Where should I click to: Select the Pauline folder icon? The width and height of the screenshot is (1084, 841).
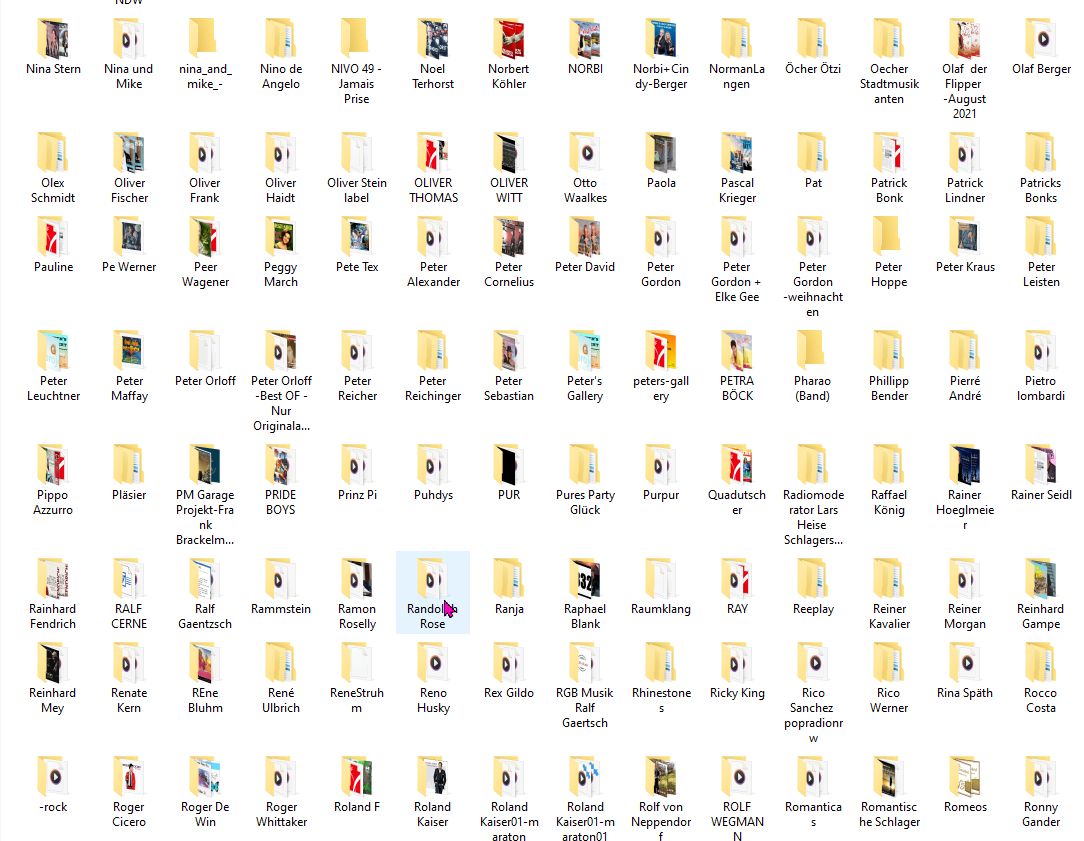pyautogui.click(x=53, y=237)
